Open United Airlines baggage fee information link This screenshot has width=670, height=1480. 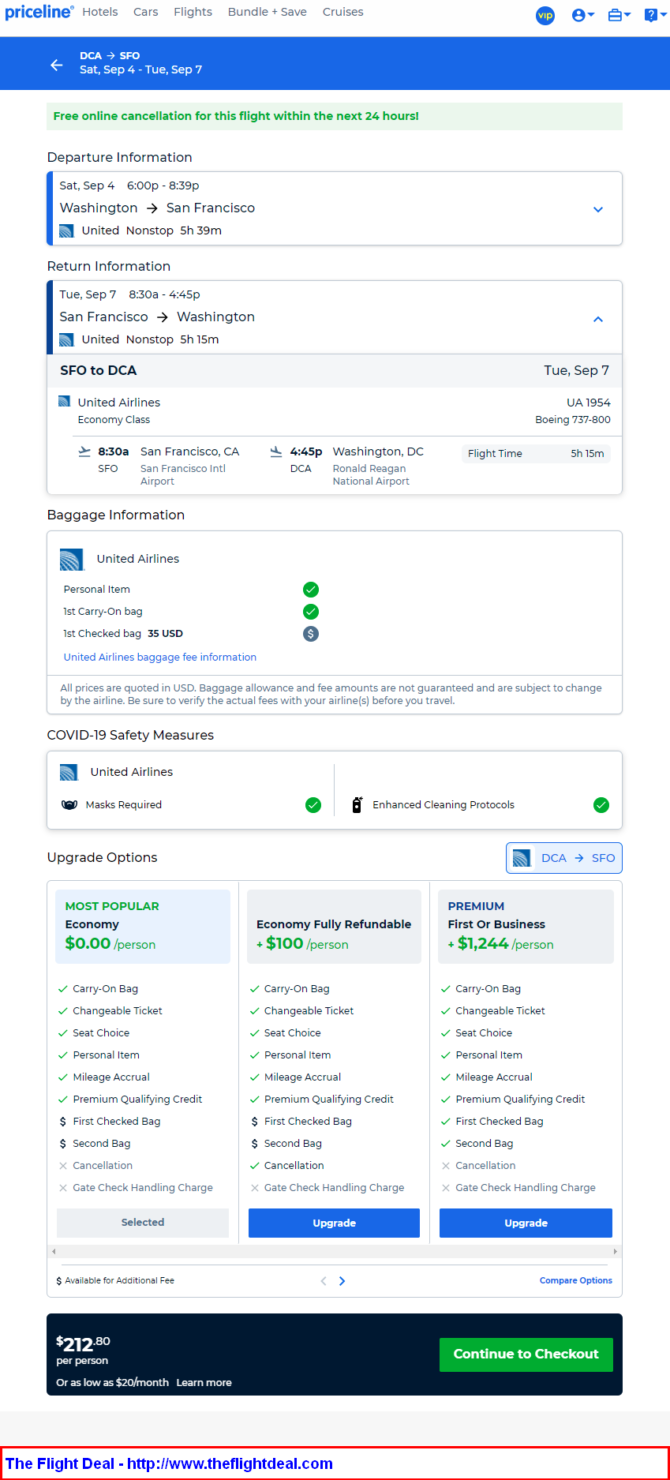point(160,657)
